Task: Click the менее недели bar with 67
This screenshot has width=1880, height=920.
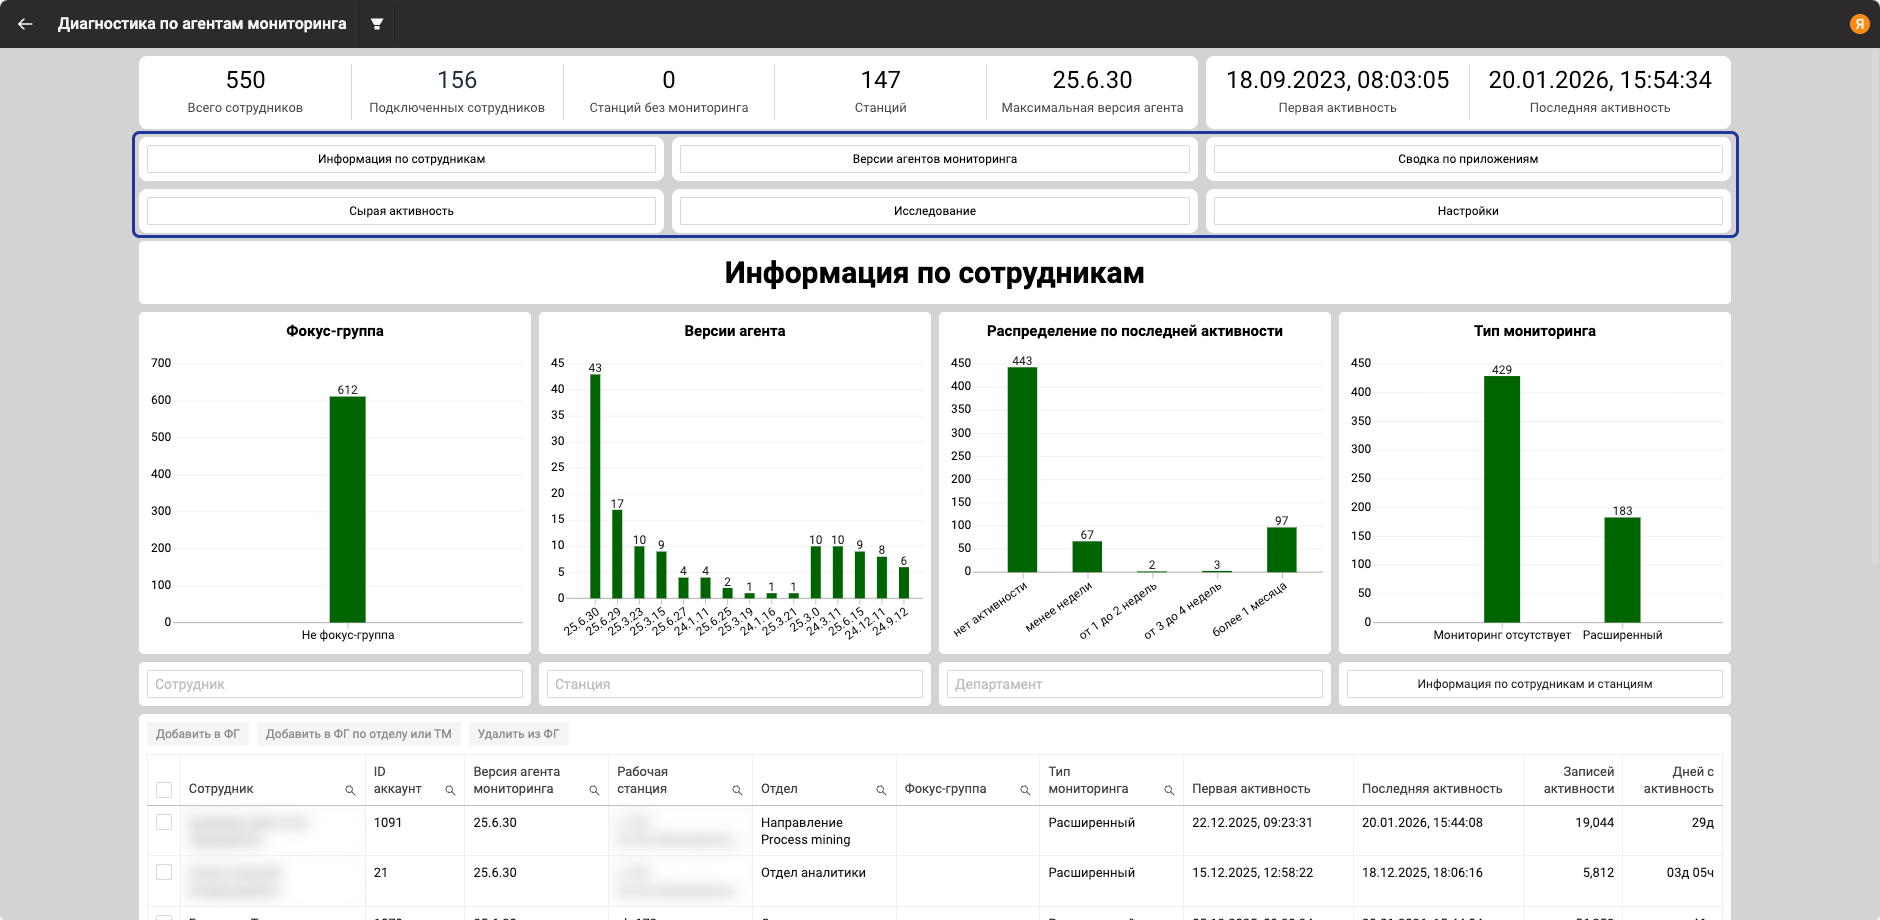Action: coord(1087,557)
